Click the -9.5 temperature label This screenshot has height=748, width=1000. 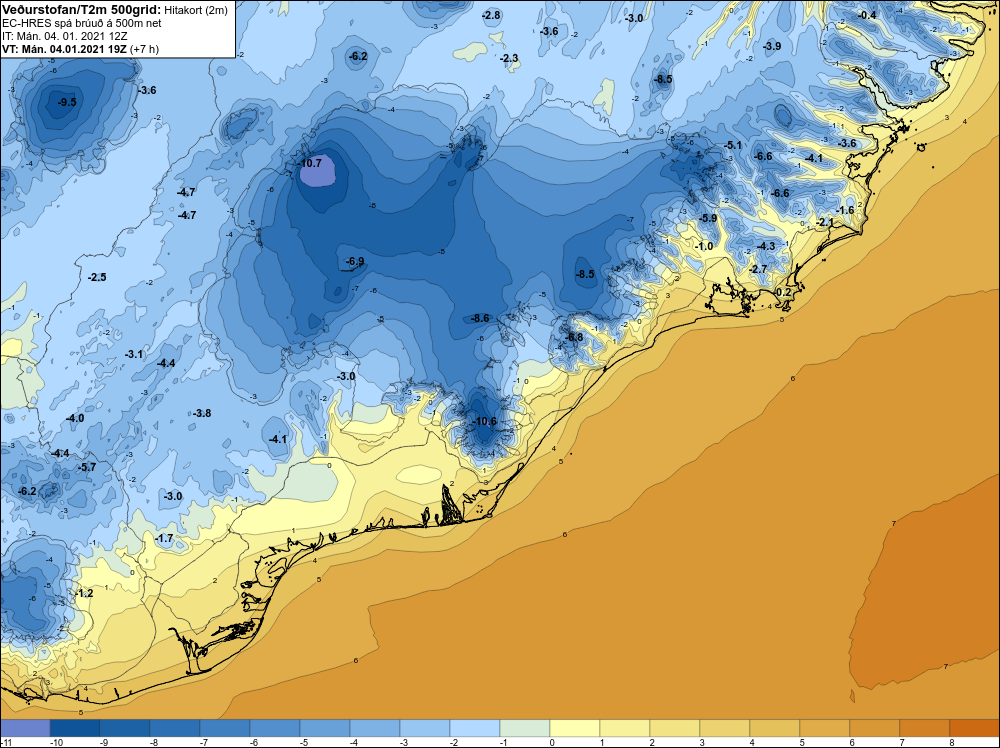click(x=66, y=102)
